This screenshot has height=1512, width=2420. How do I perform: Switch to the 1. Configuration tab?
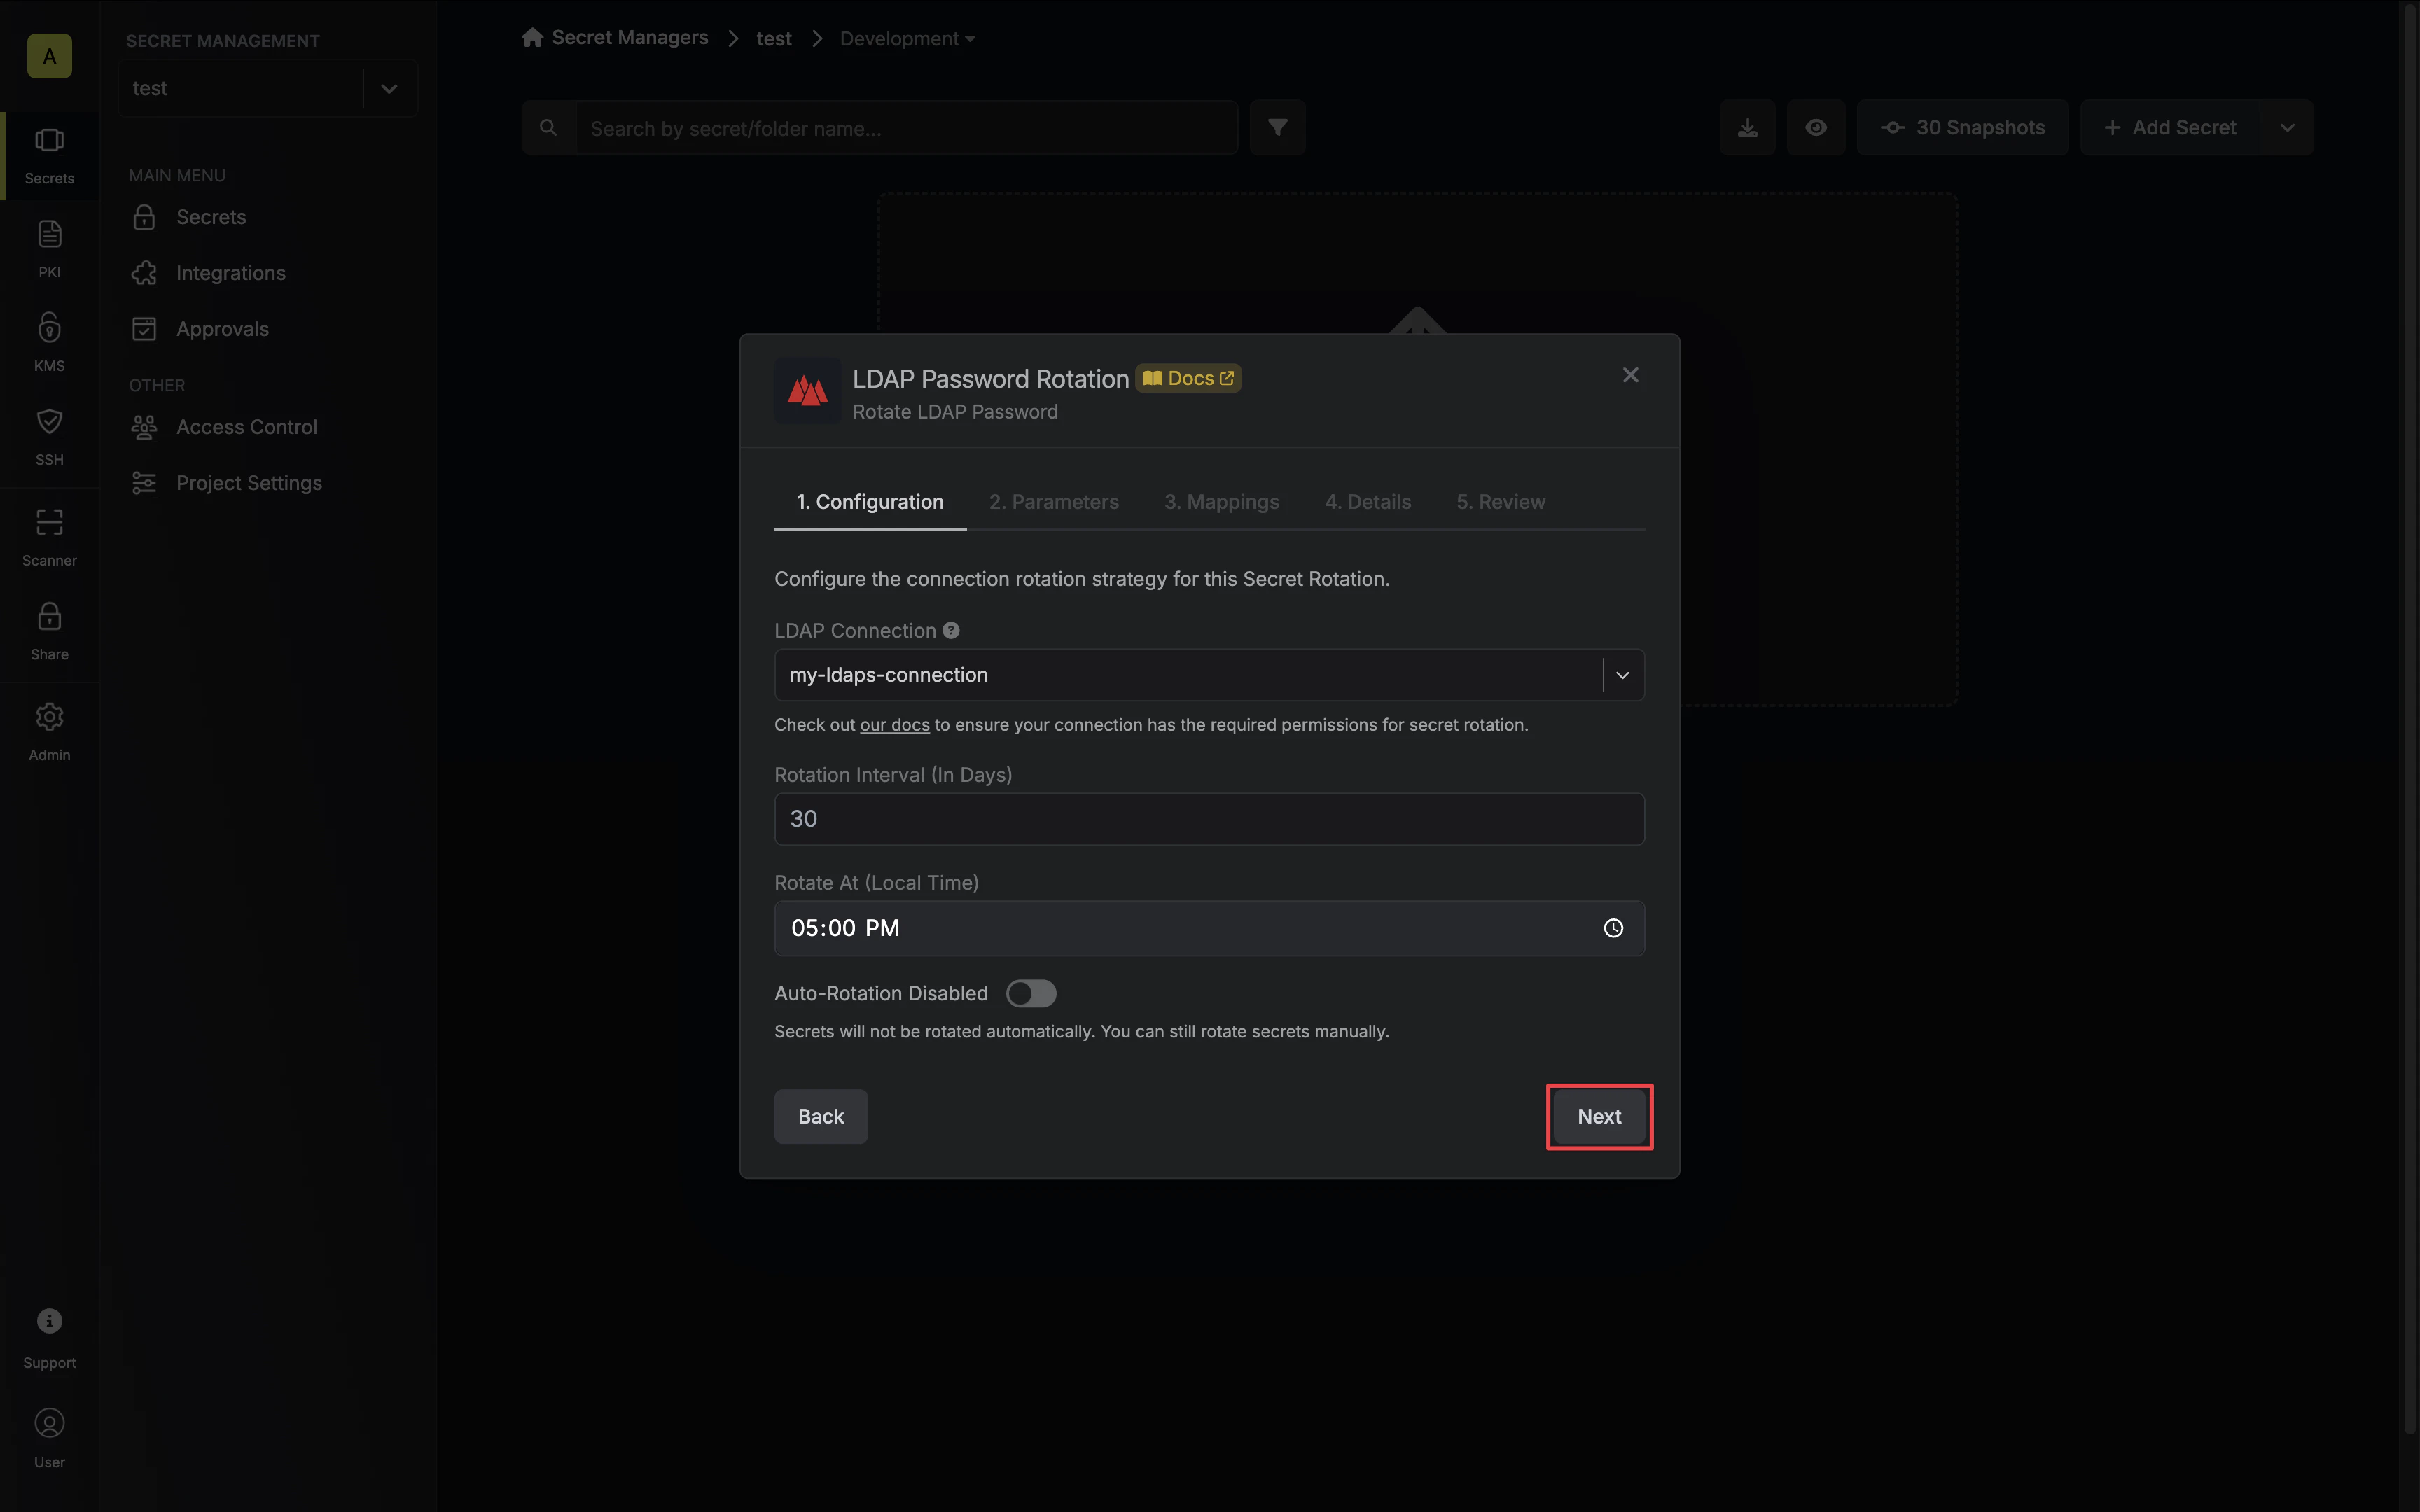pyautogui.click(x=870, y=502)
